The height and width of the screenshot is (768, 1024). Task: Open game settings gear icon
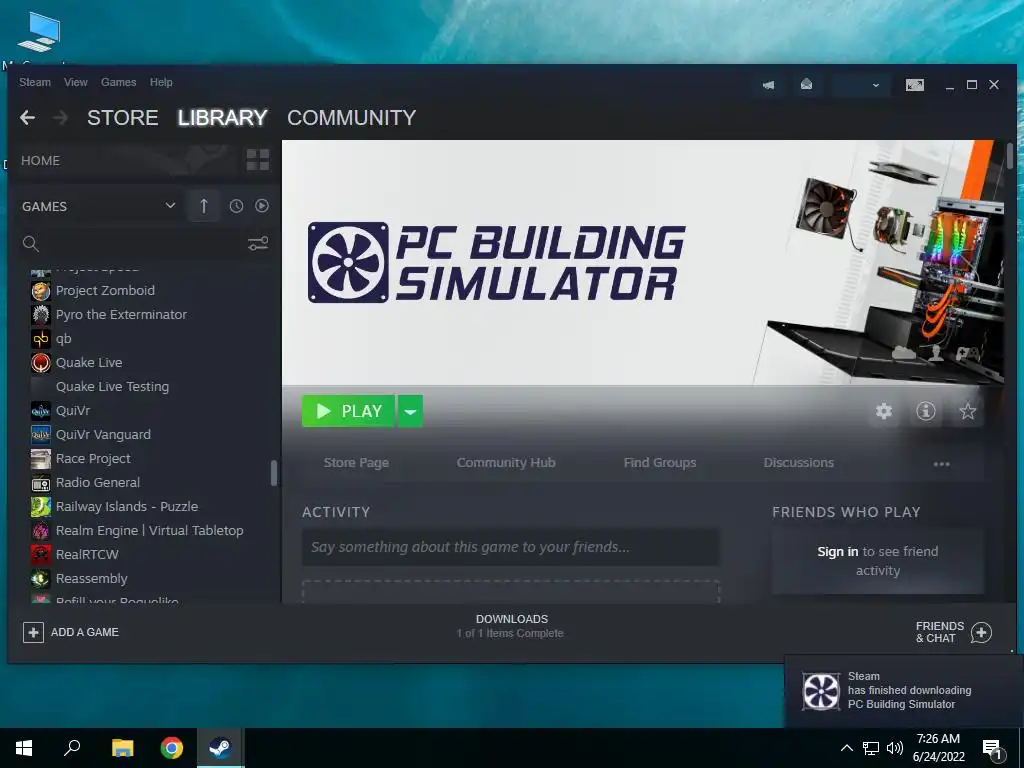[884, 411]
